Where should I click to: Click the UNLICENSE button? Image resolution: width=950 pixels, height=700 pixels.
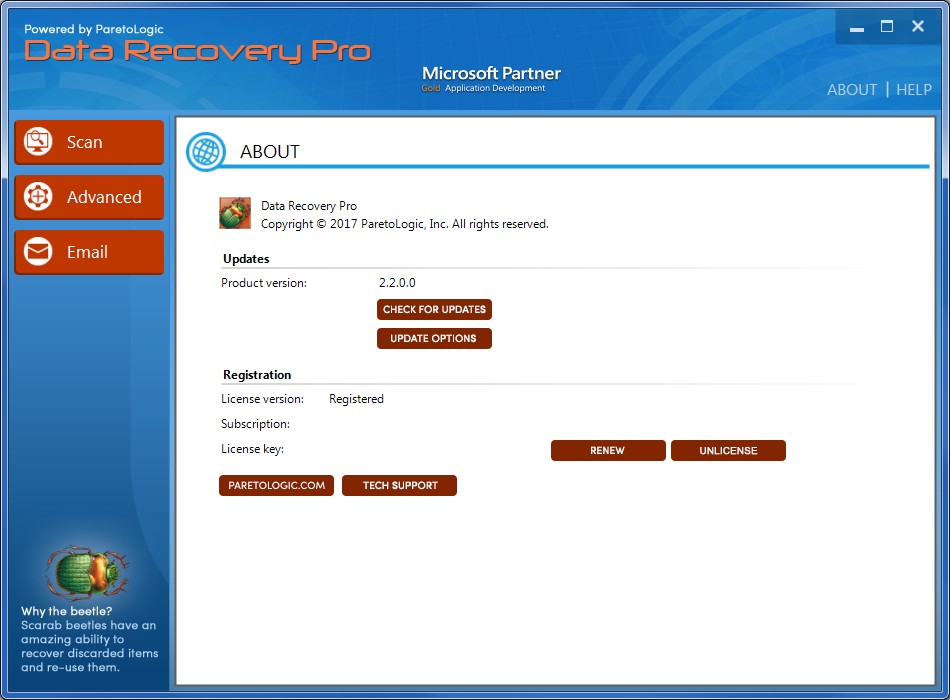tap(728, 450)
